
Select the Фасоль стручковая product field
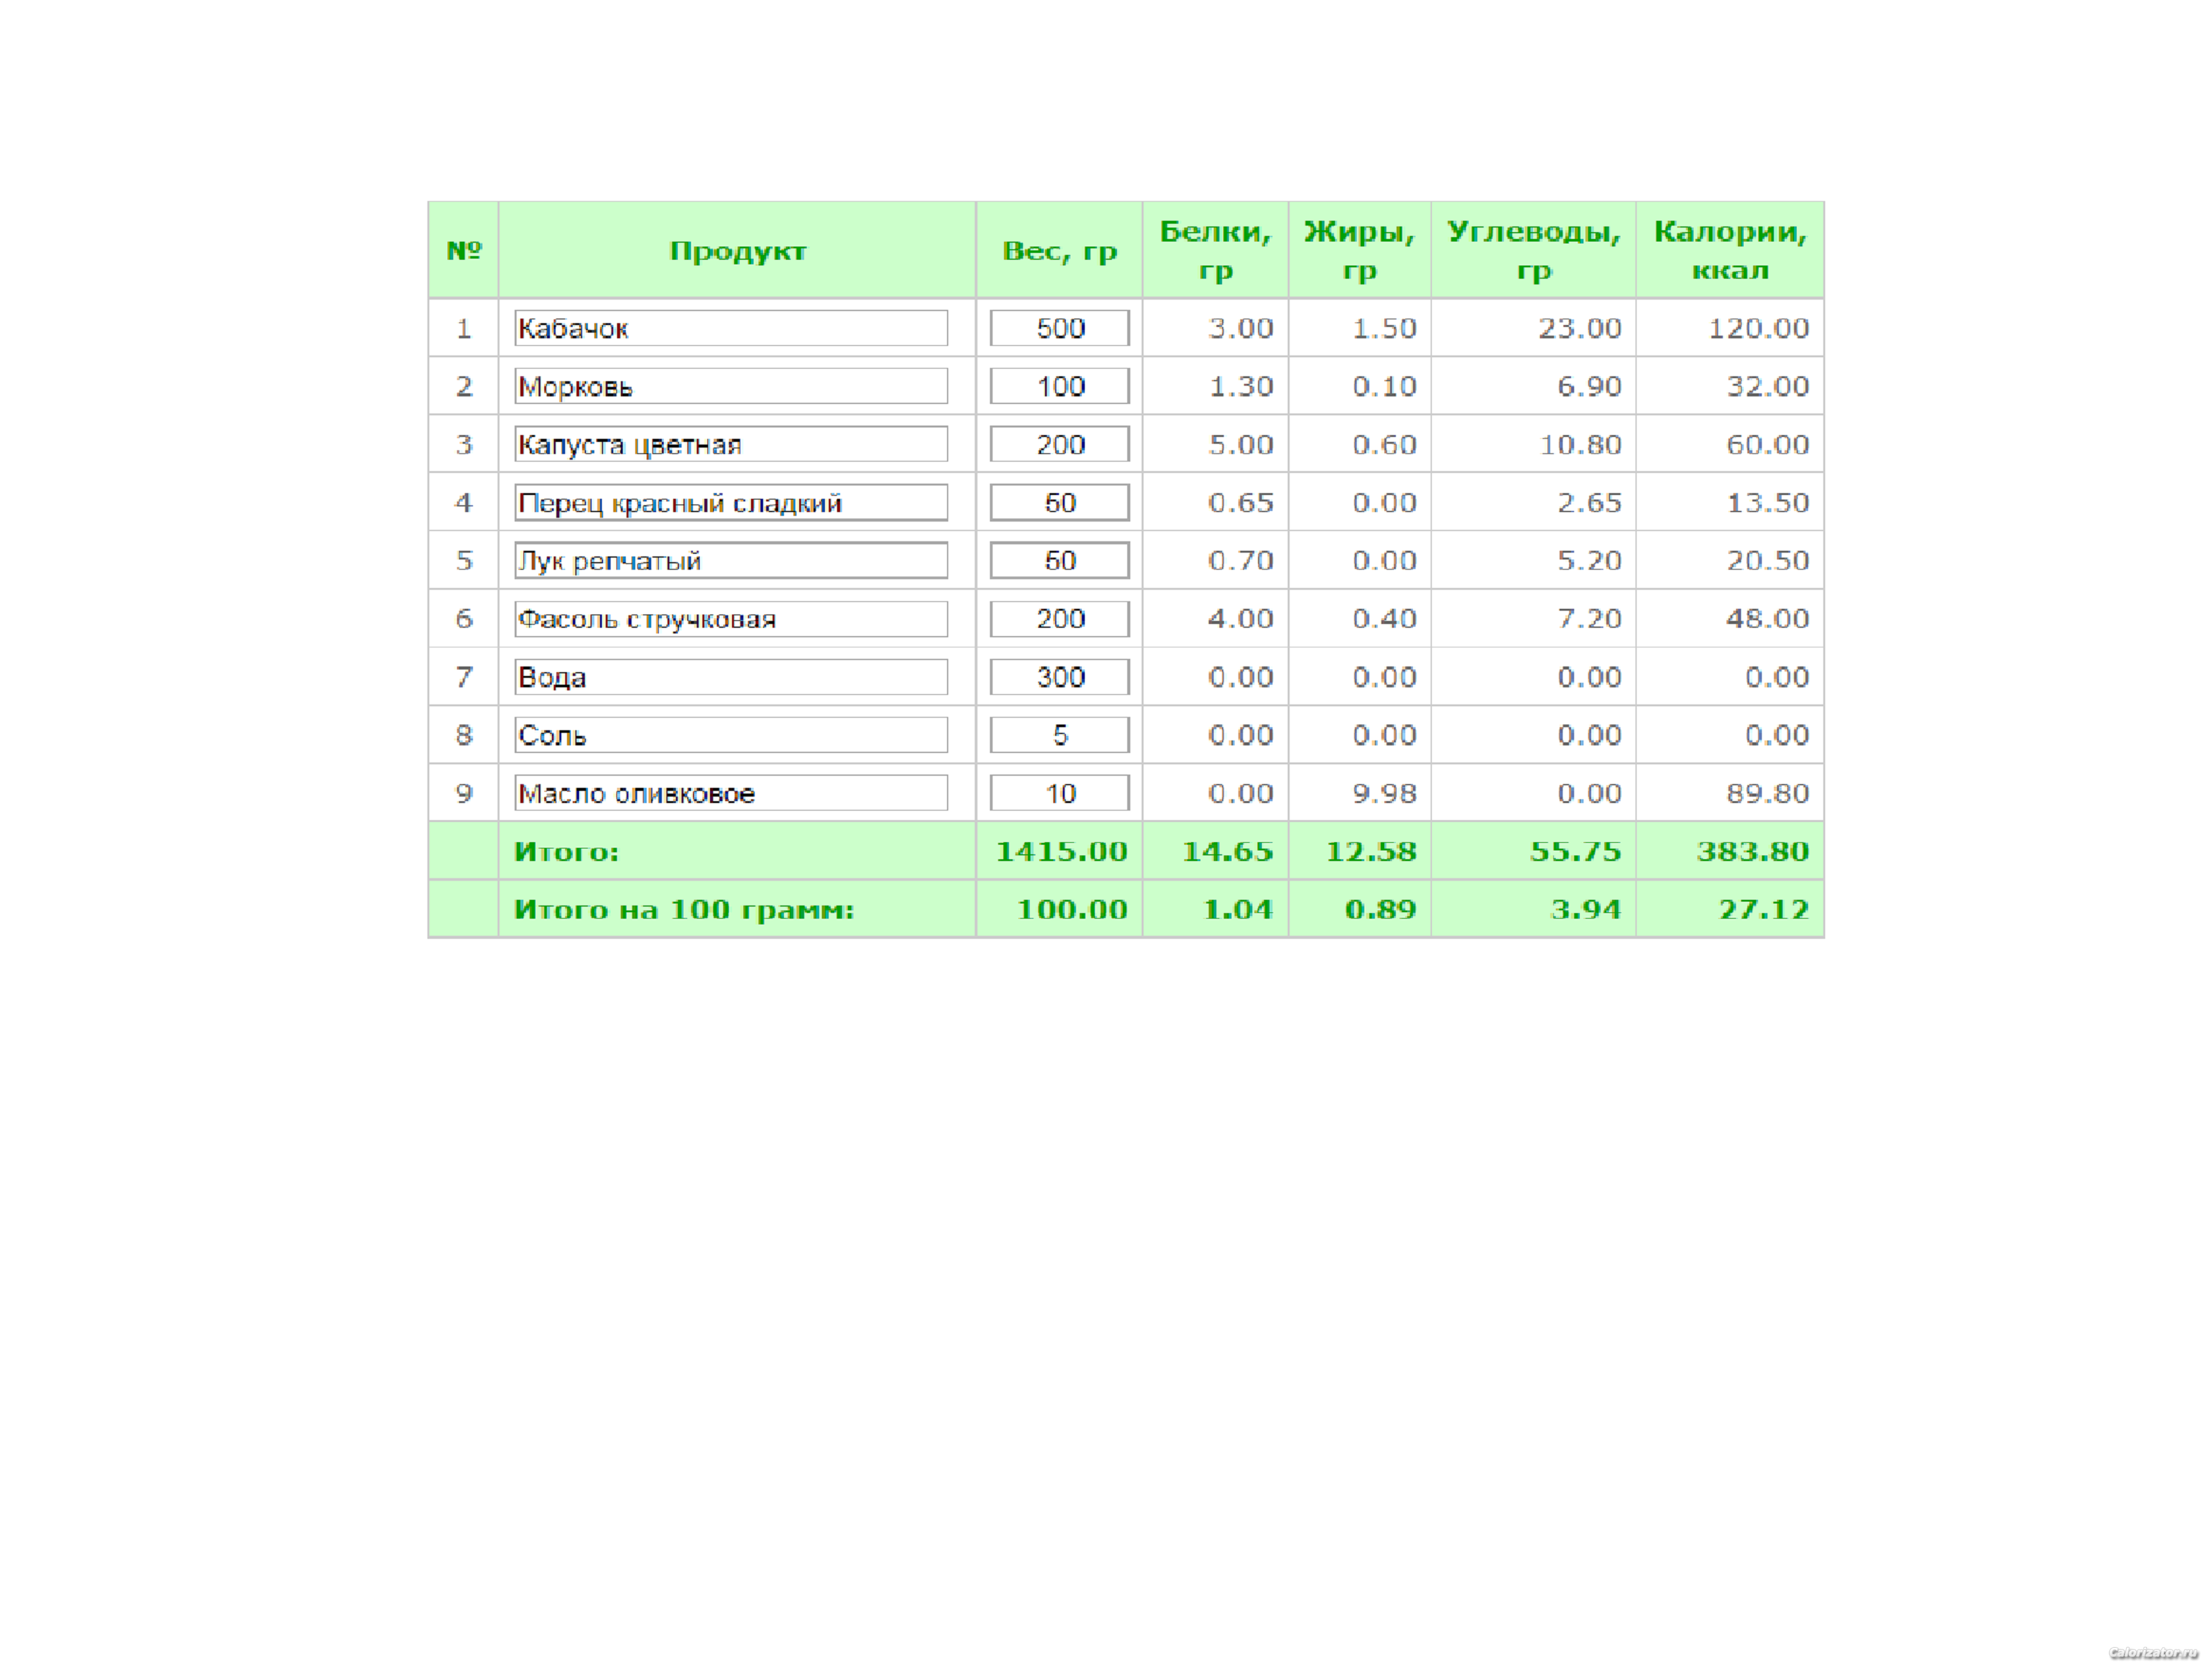[x=731, y=618]
